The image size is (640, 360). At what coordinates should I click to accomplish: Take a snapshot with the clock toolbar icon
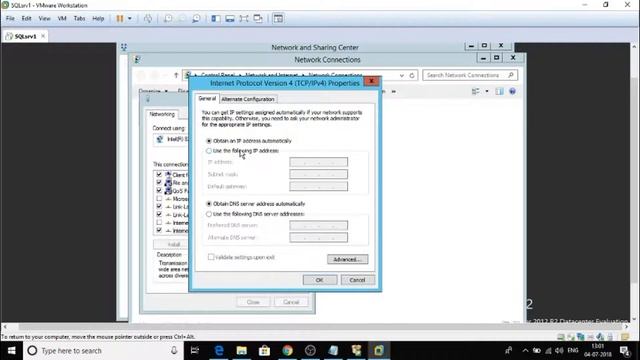(168, 18)
